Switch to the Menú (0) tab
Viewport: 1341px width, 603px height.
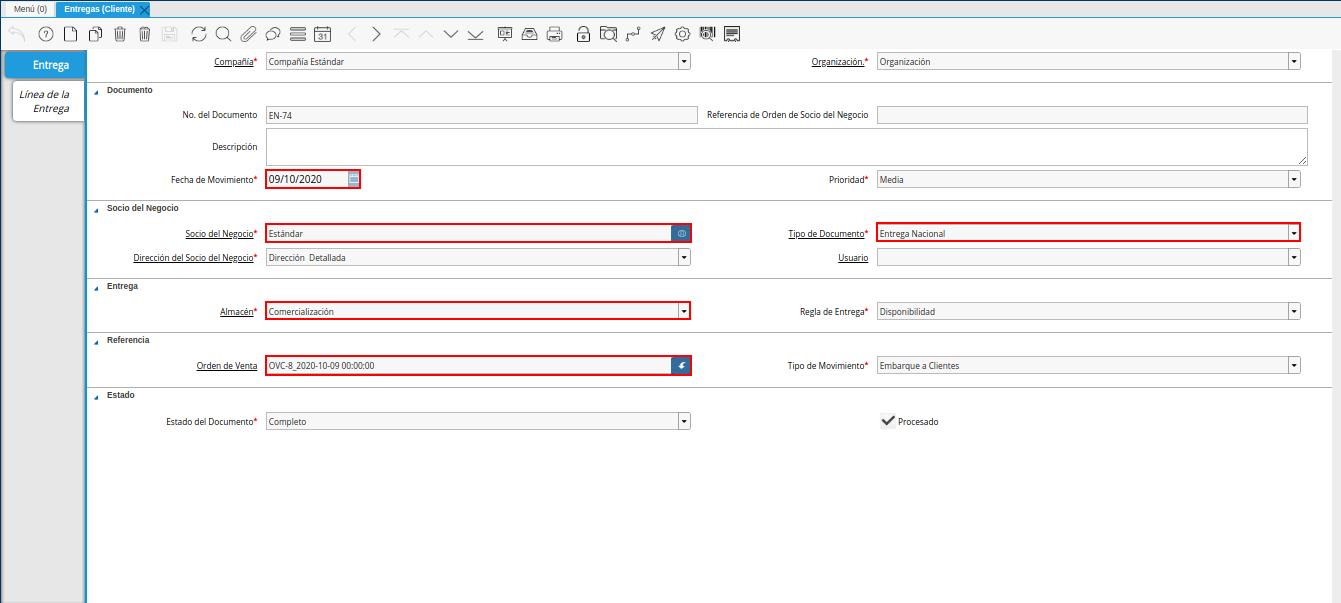tap(30, 9)
